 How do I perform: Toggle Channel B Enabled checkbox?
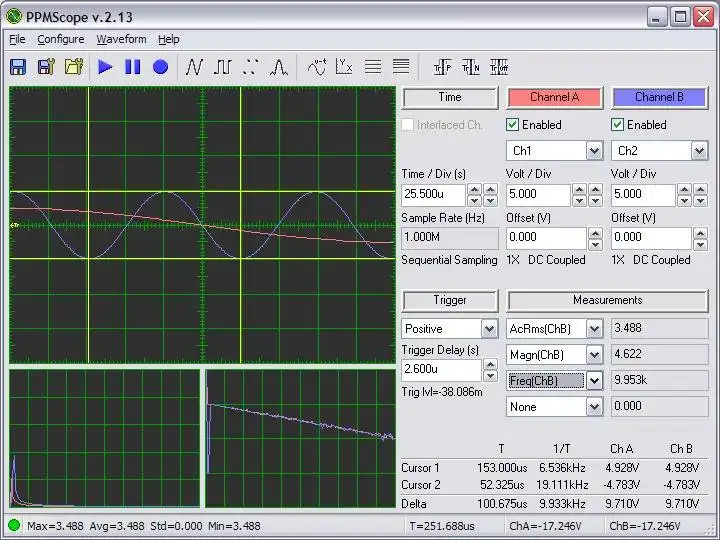point(617,125)
